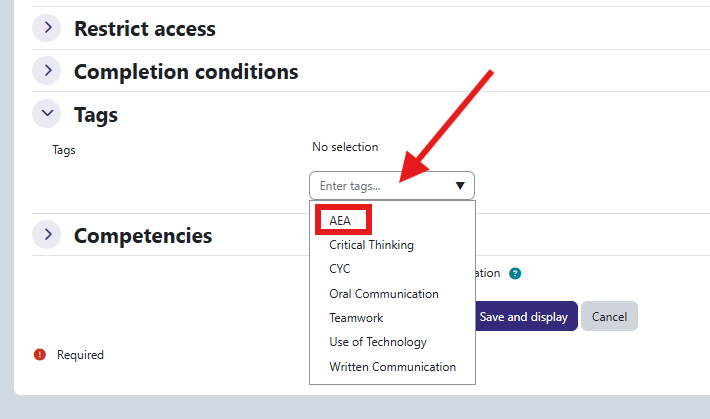Screen dimensions: 710x419
Task: Choose the Use of Technology tag
Action: [x=378, y=342]
